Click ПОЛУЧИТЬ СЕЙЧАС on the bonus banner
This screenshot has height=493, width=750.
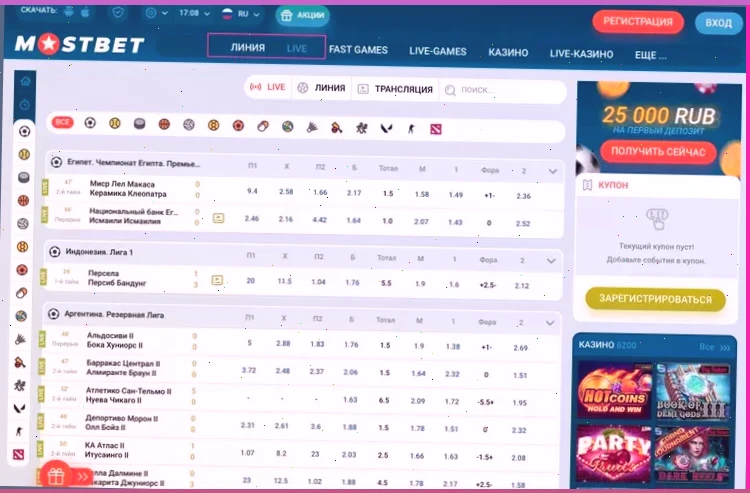tap(658, 152)
